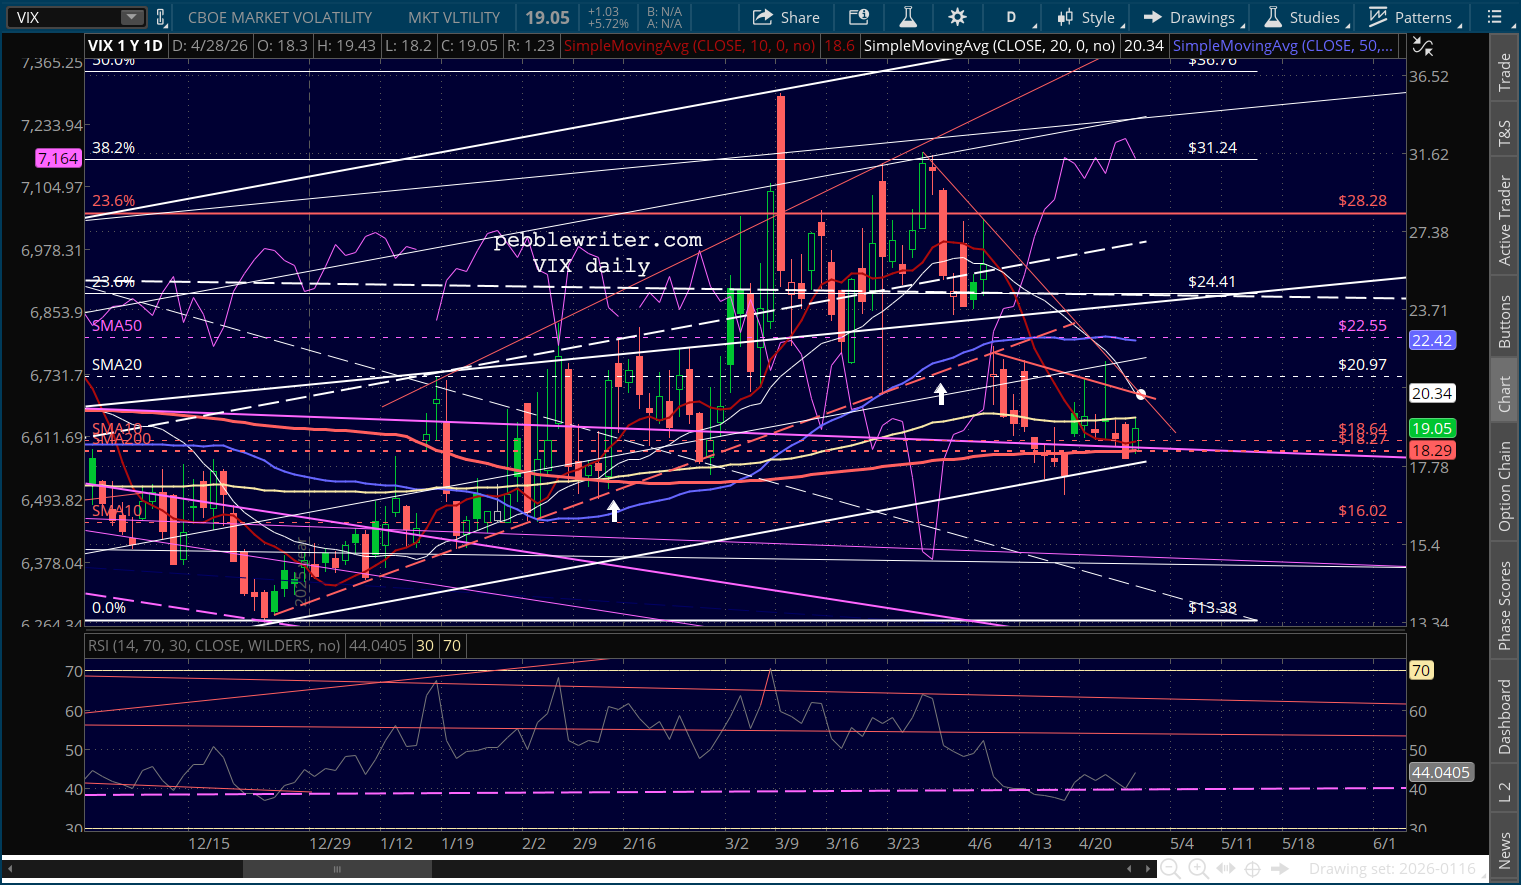Screen dimensions: 1521x885
Task: Click the crosshair pan icon
Action: (x=1252, y=869)
